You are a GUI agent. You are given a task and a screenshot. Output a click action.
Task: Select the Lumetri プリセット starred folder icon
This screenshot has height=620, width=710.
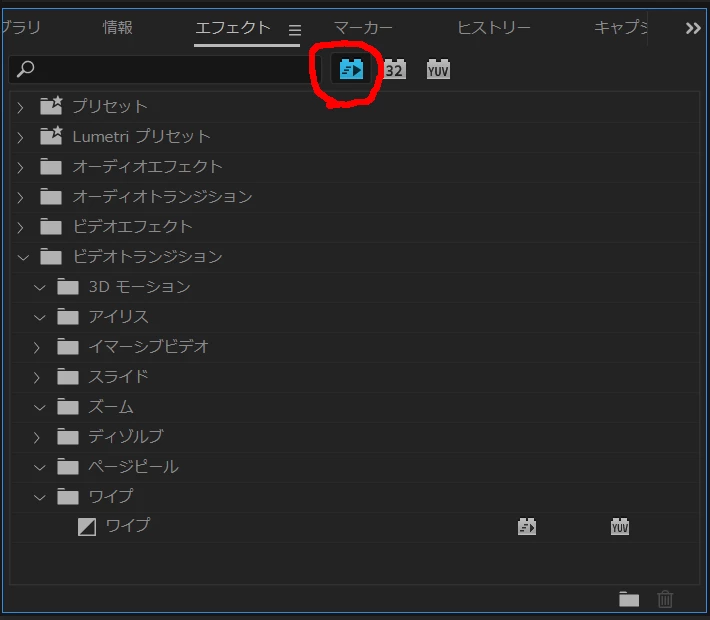[51, 135]
